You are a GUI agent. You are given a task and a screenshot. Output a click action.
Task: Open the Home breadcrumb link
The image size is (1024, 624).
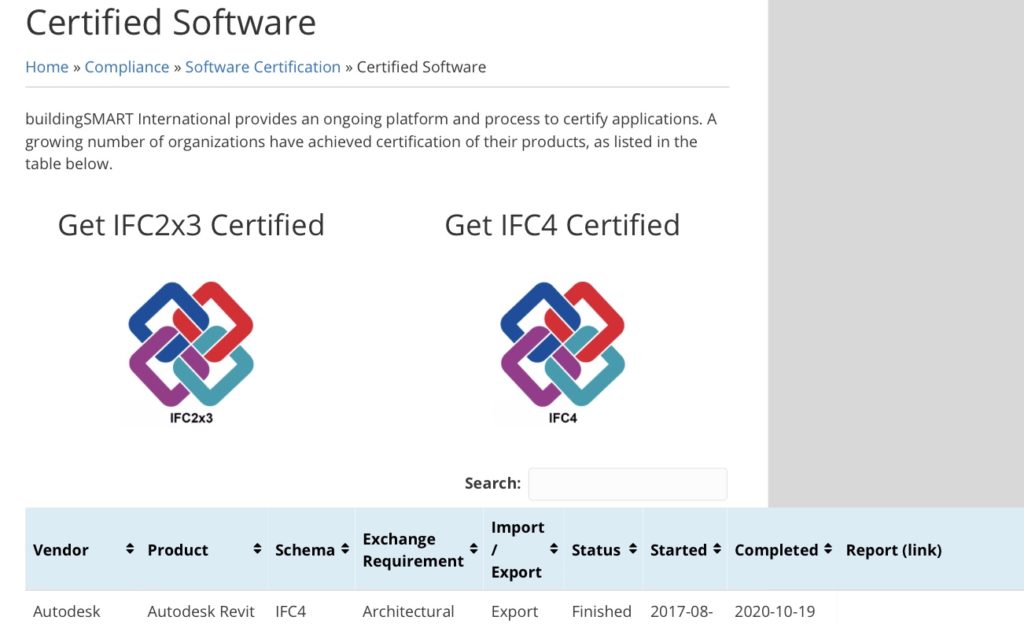pos(46,67)
